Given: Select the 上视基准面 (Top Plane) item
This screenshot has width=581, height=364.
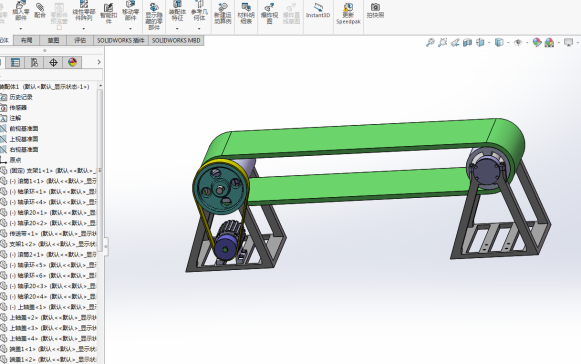Looking at the screenshot, I should pyautogui.click(x=24, y=139).
